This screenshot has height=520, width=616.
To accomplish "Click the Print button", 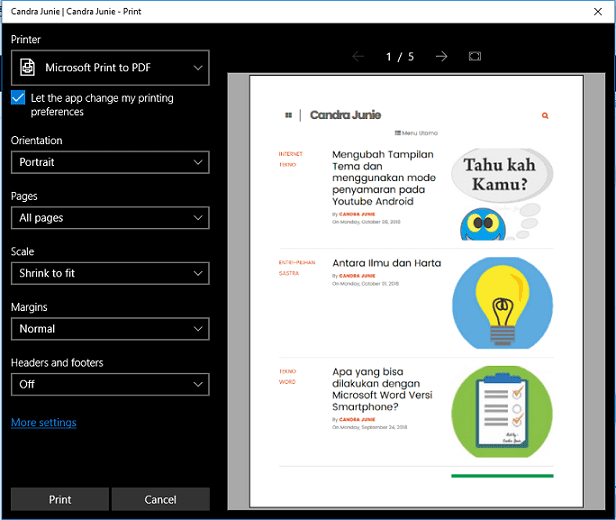I will 60,499.
